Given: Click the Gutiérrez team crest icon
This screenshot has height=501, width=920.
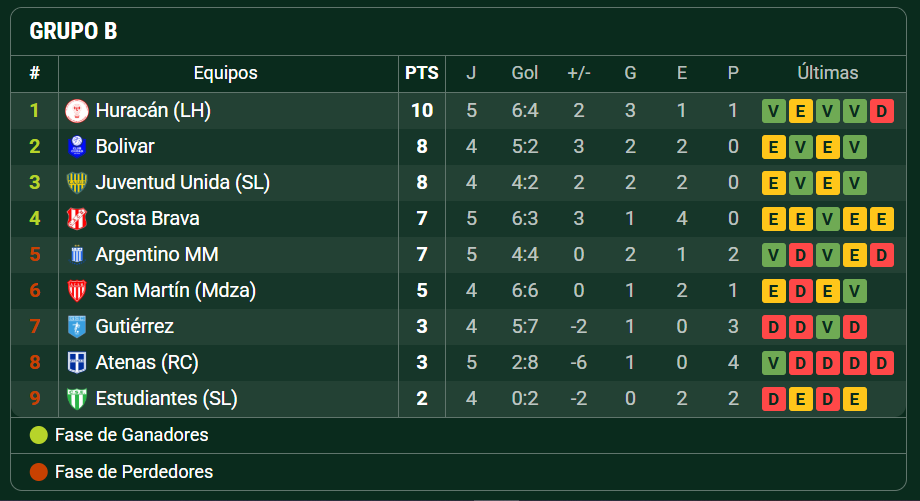Looking at the screenshot, I should [77, 327].
